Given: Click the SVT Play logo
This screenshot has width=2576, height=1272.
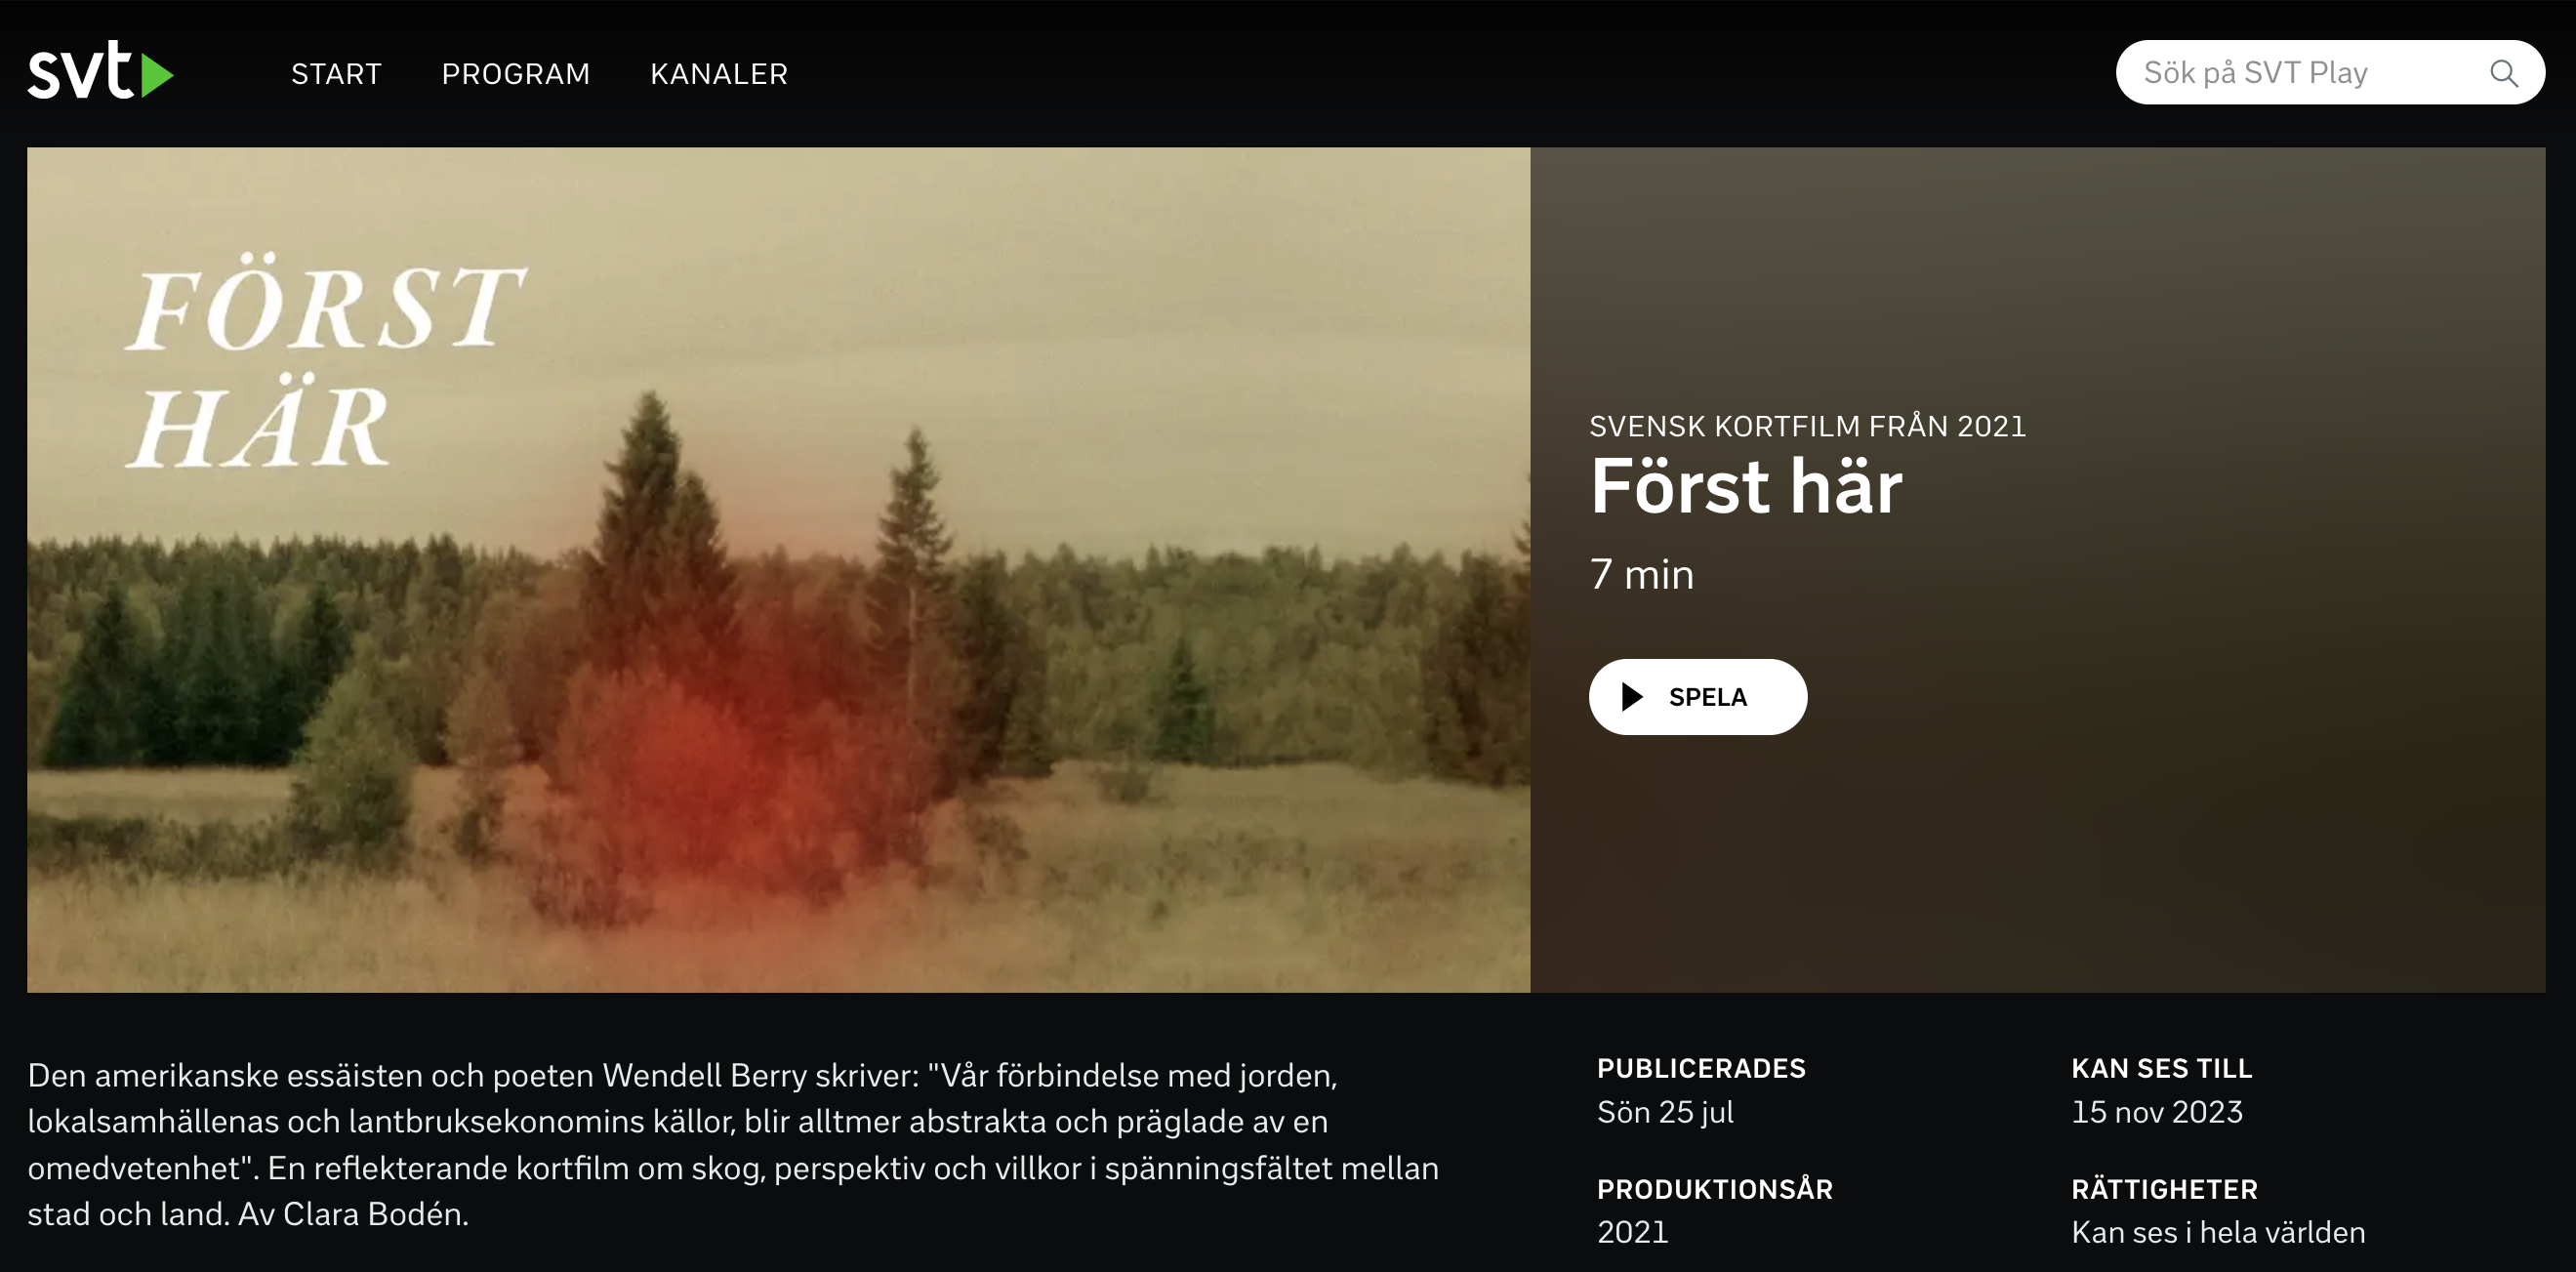Looking at the screenshot, I should [100, 71].
